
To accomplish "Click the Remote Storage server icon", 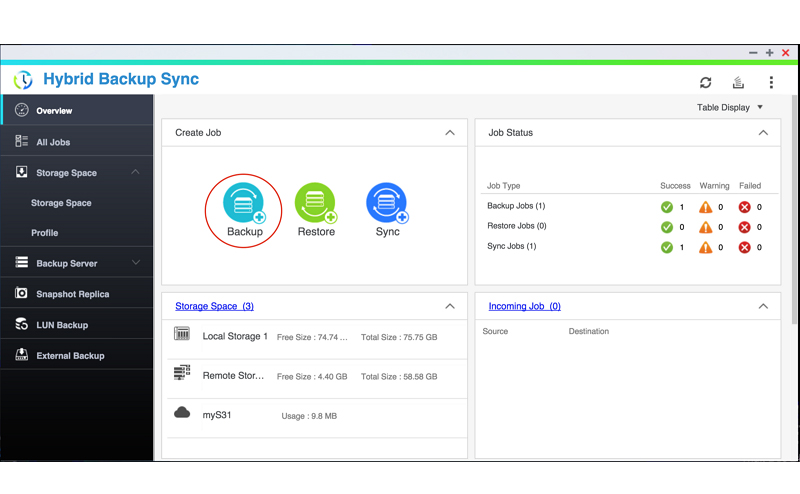I will [x=182, y=373].
